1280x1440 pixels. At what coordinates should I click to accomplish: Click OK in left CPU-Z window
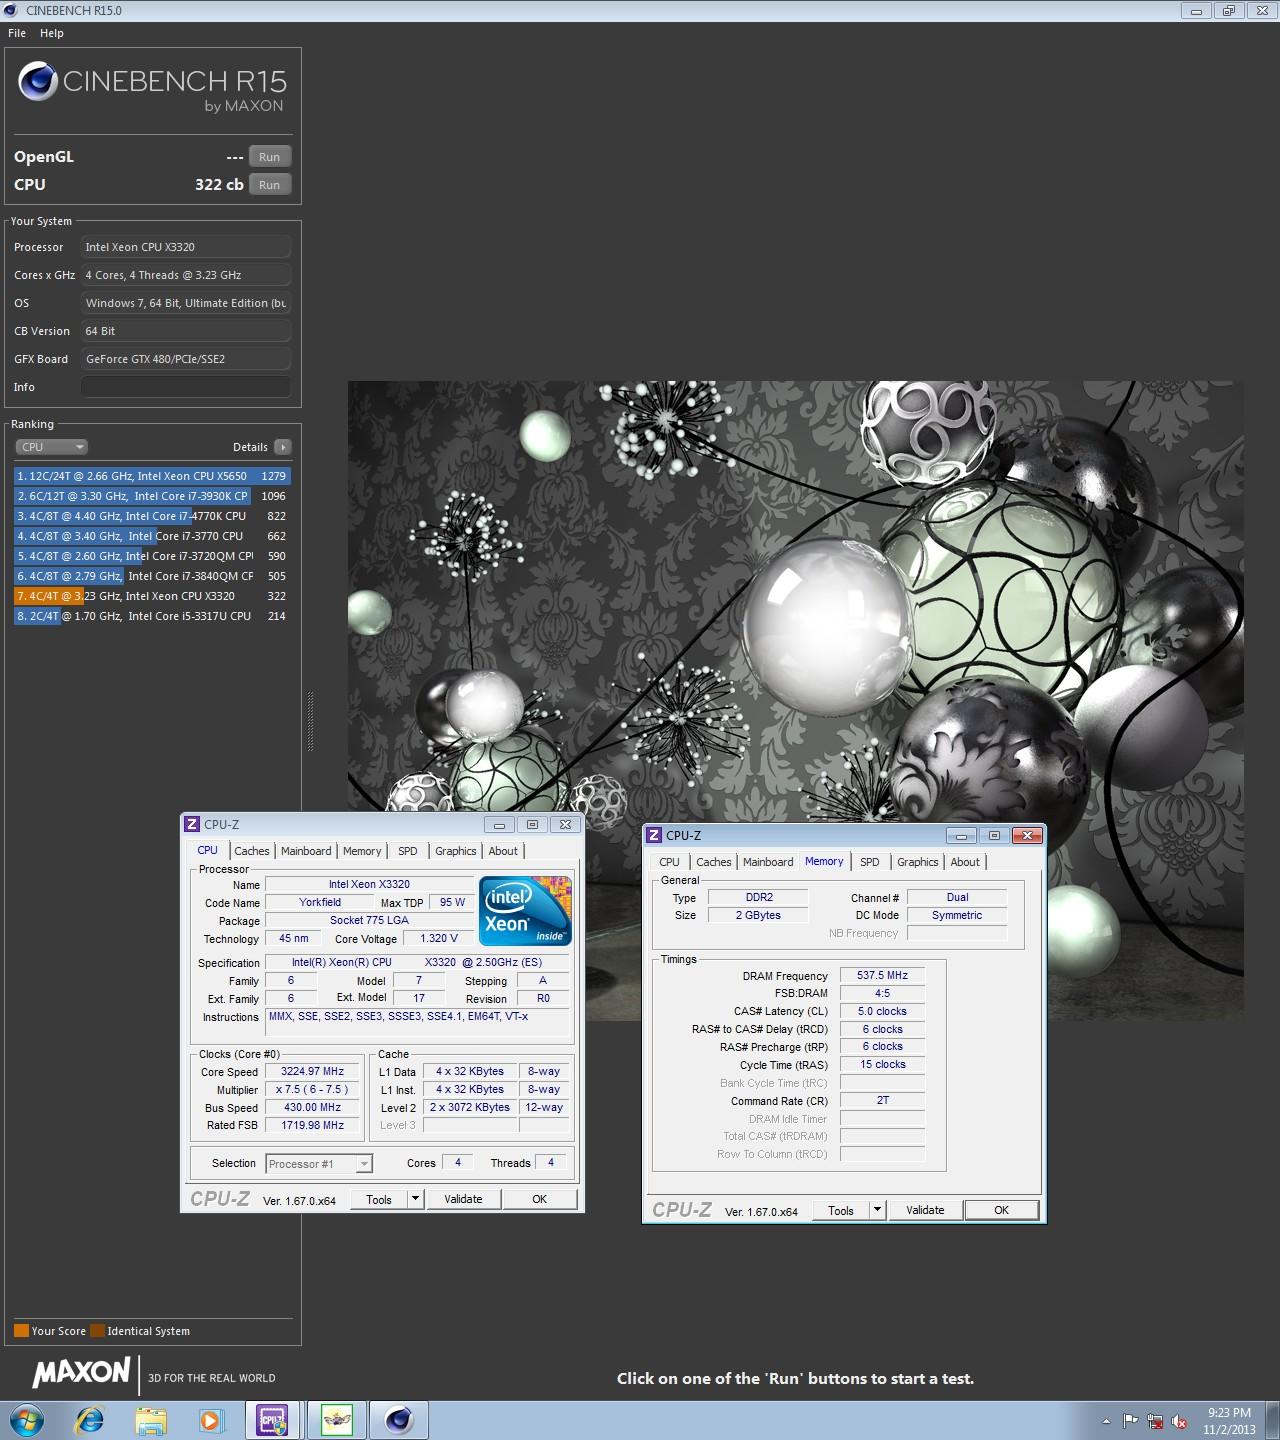click(x=540, y=1199)
